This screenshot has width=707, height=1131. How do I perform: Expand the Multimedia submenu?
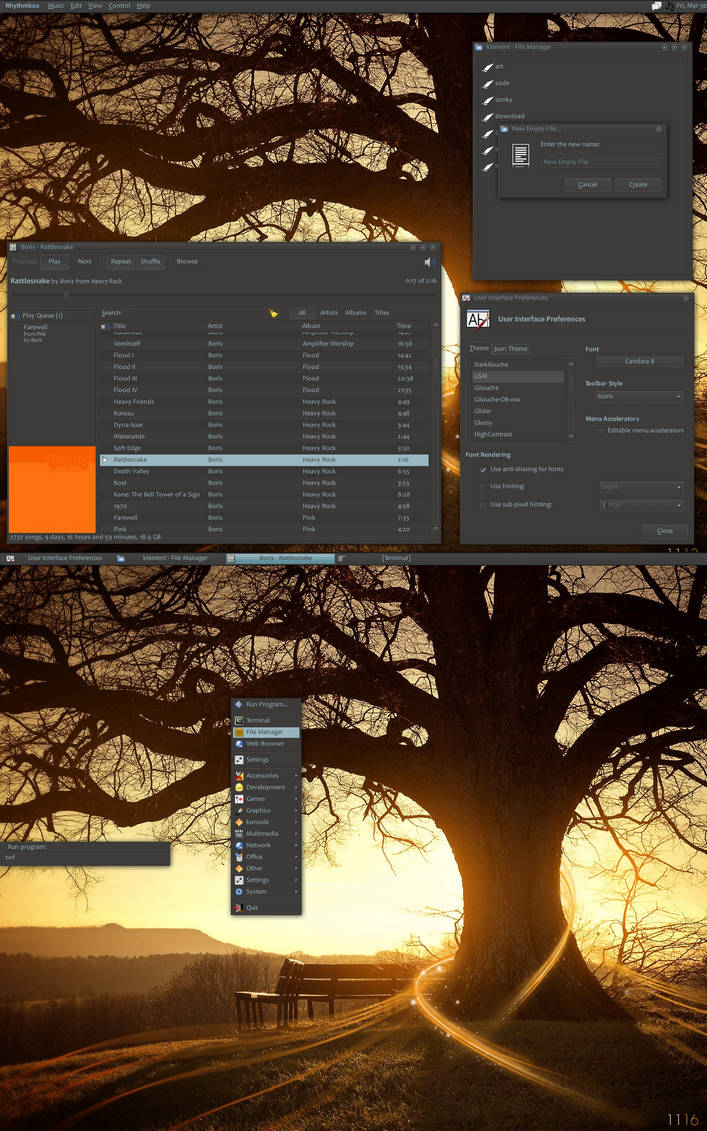tap(265, 833)
